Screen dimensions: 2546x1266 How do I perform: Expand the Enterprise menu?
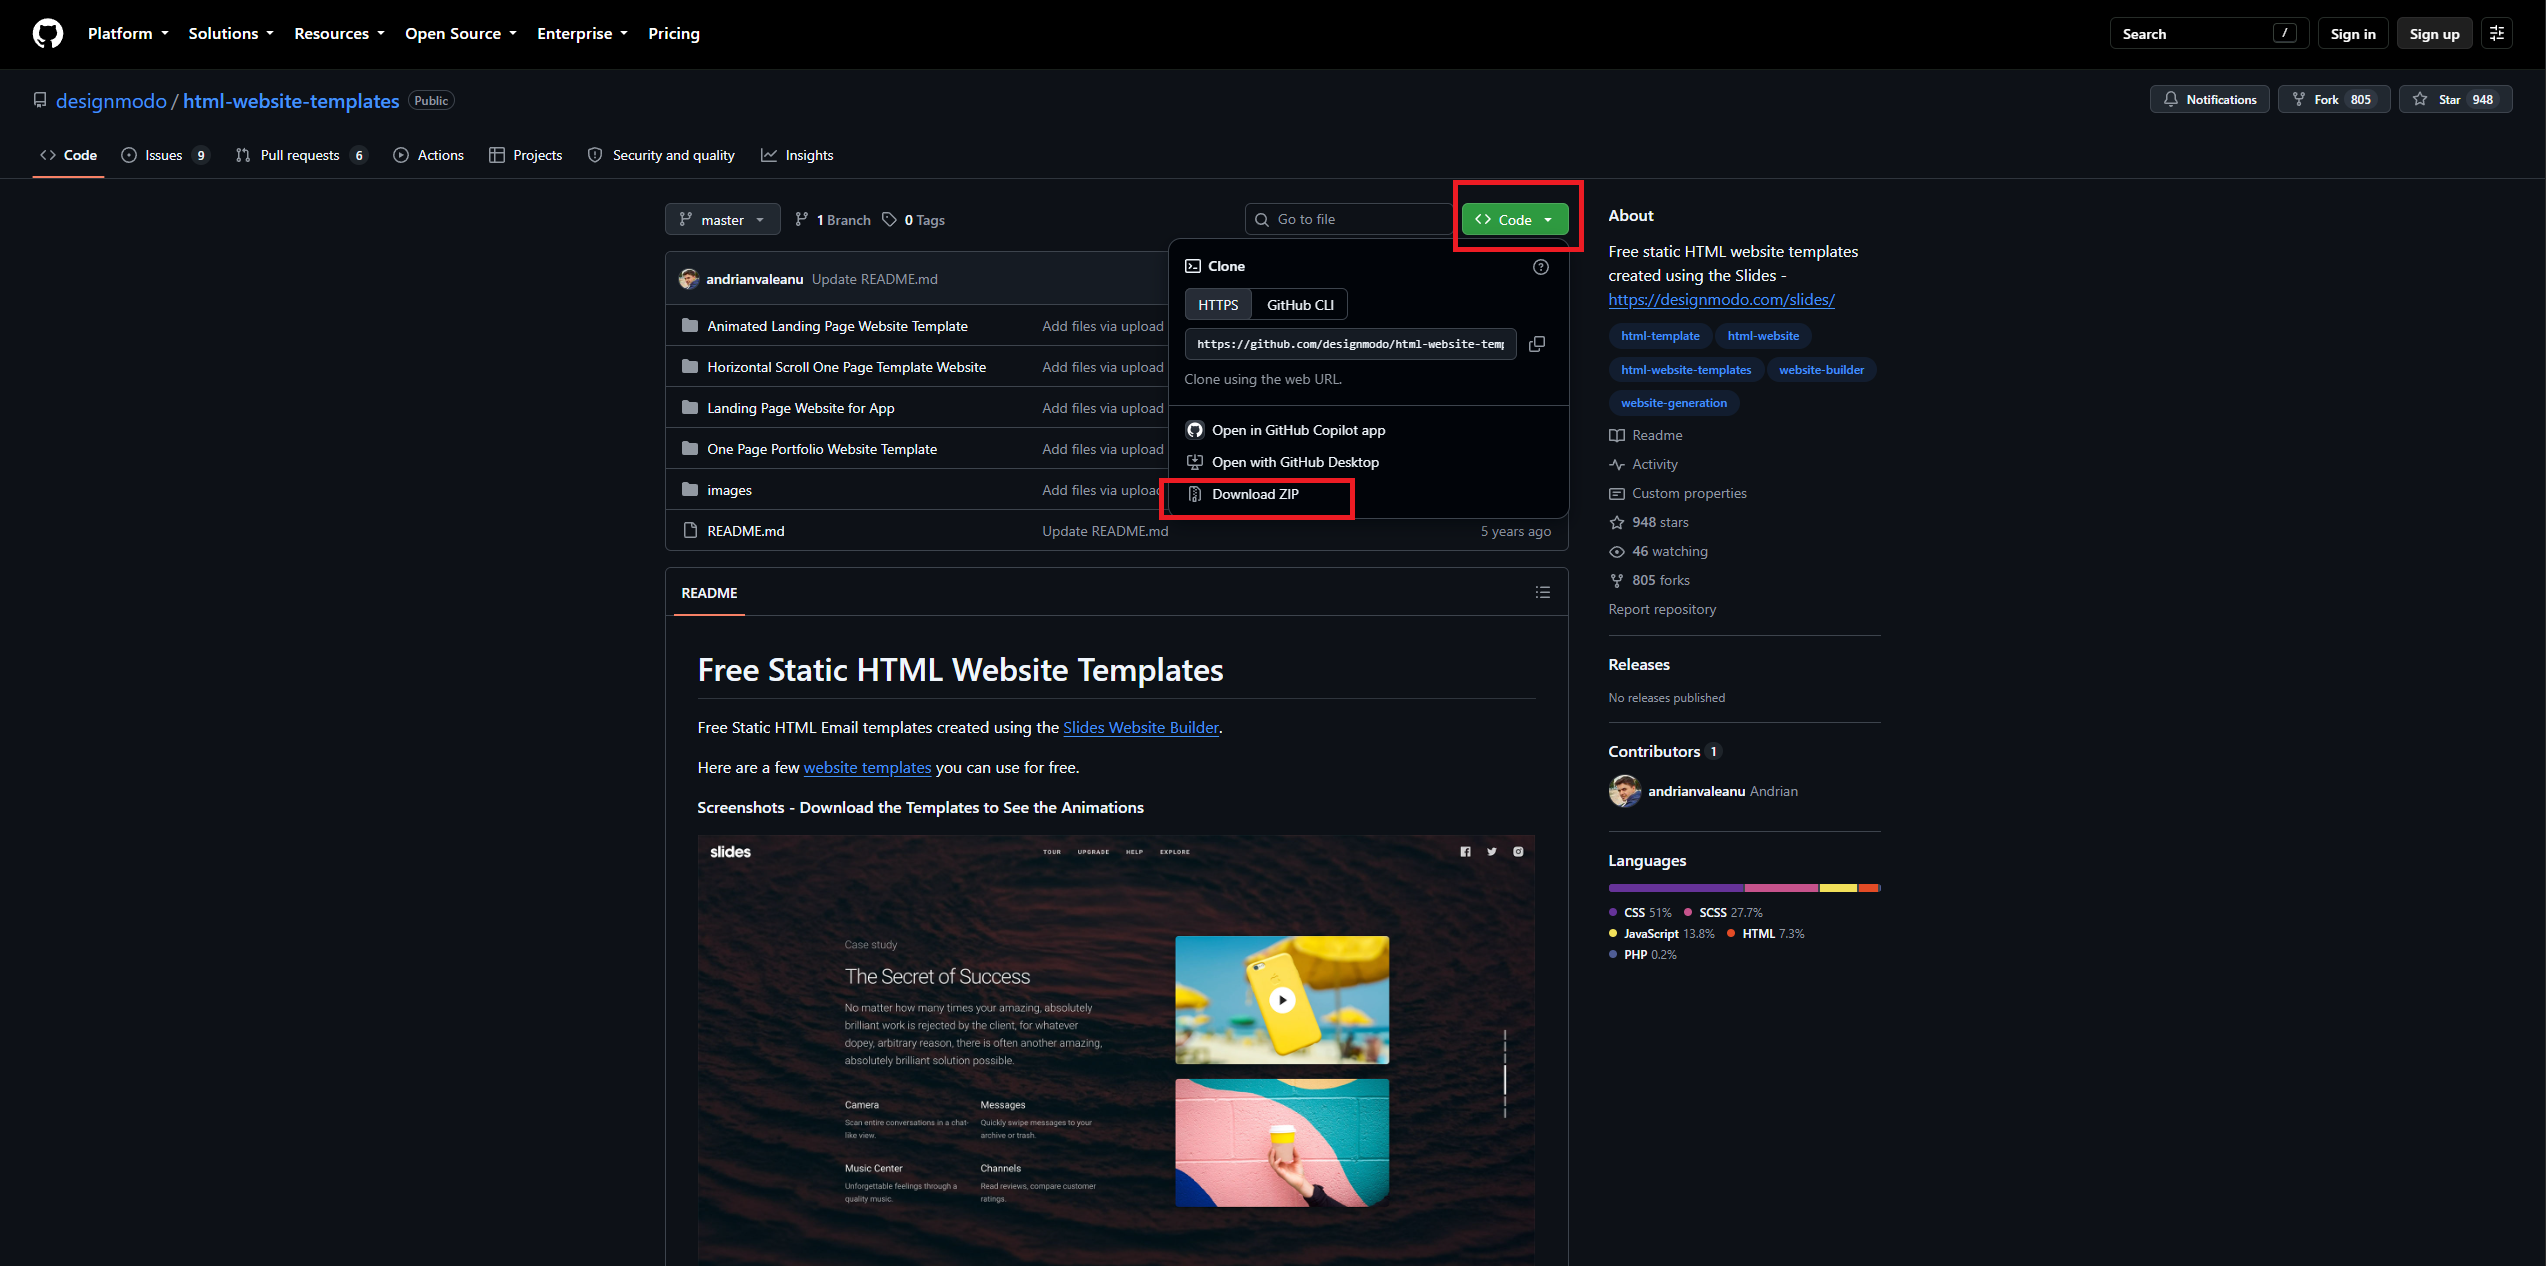point(582,34)
